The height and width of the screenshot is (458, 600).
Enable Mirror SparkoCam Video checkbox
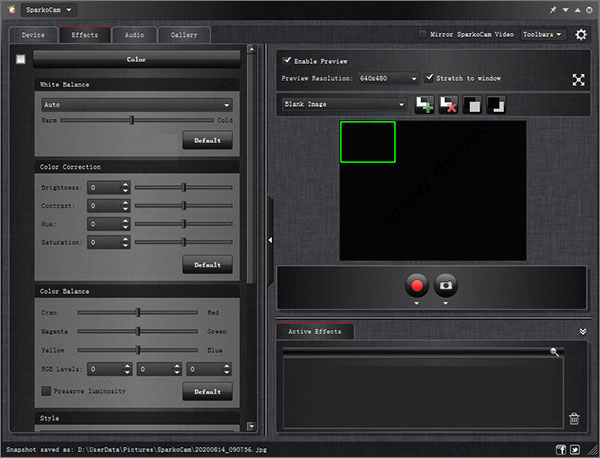(x=422, y=34)
